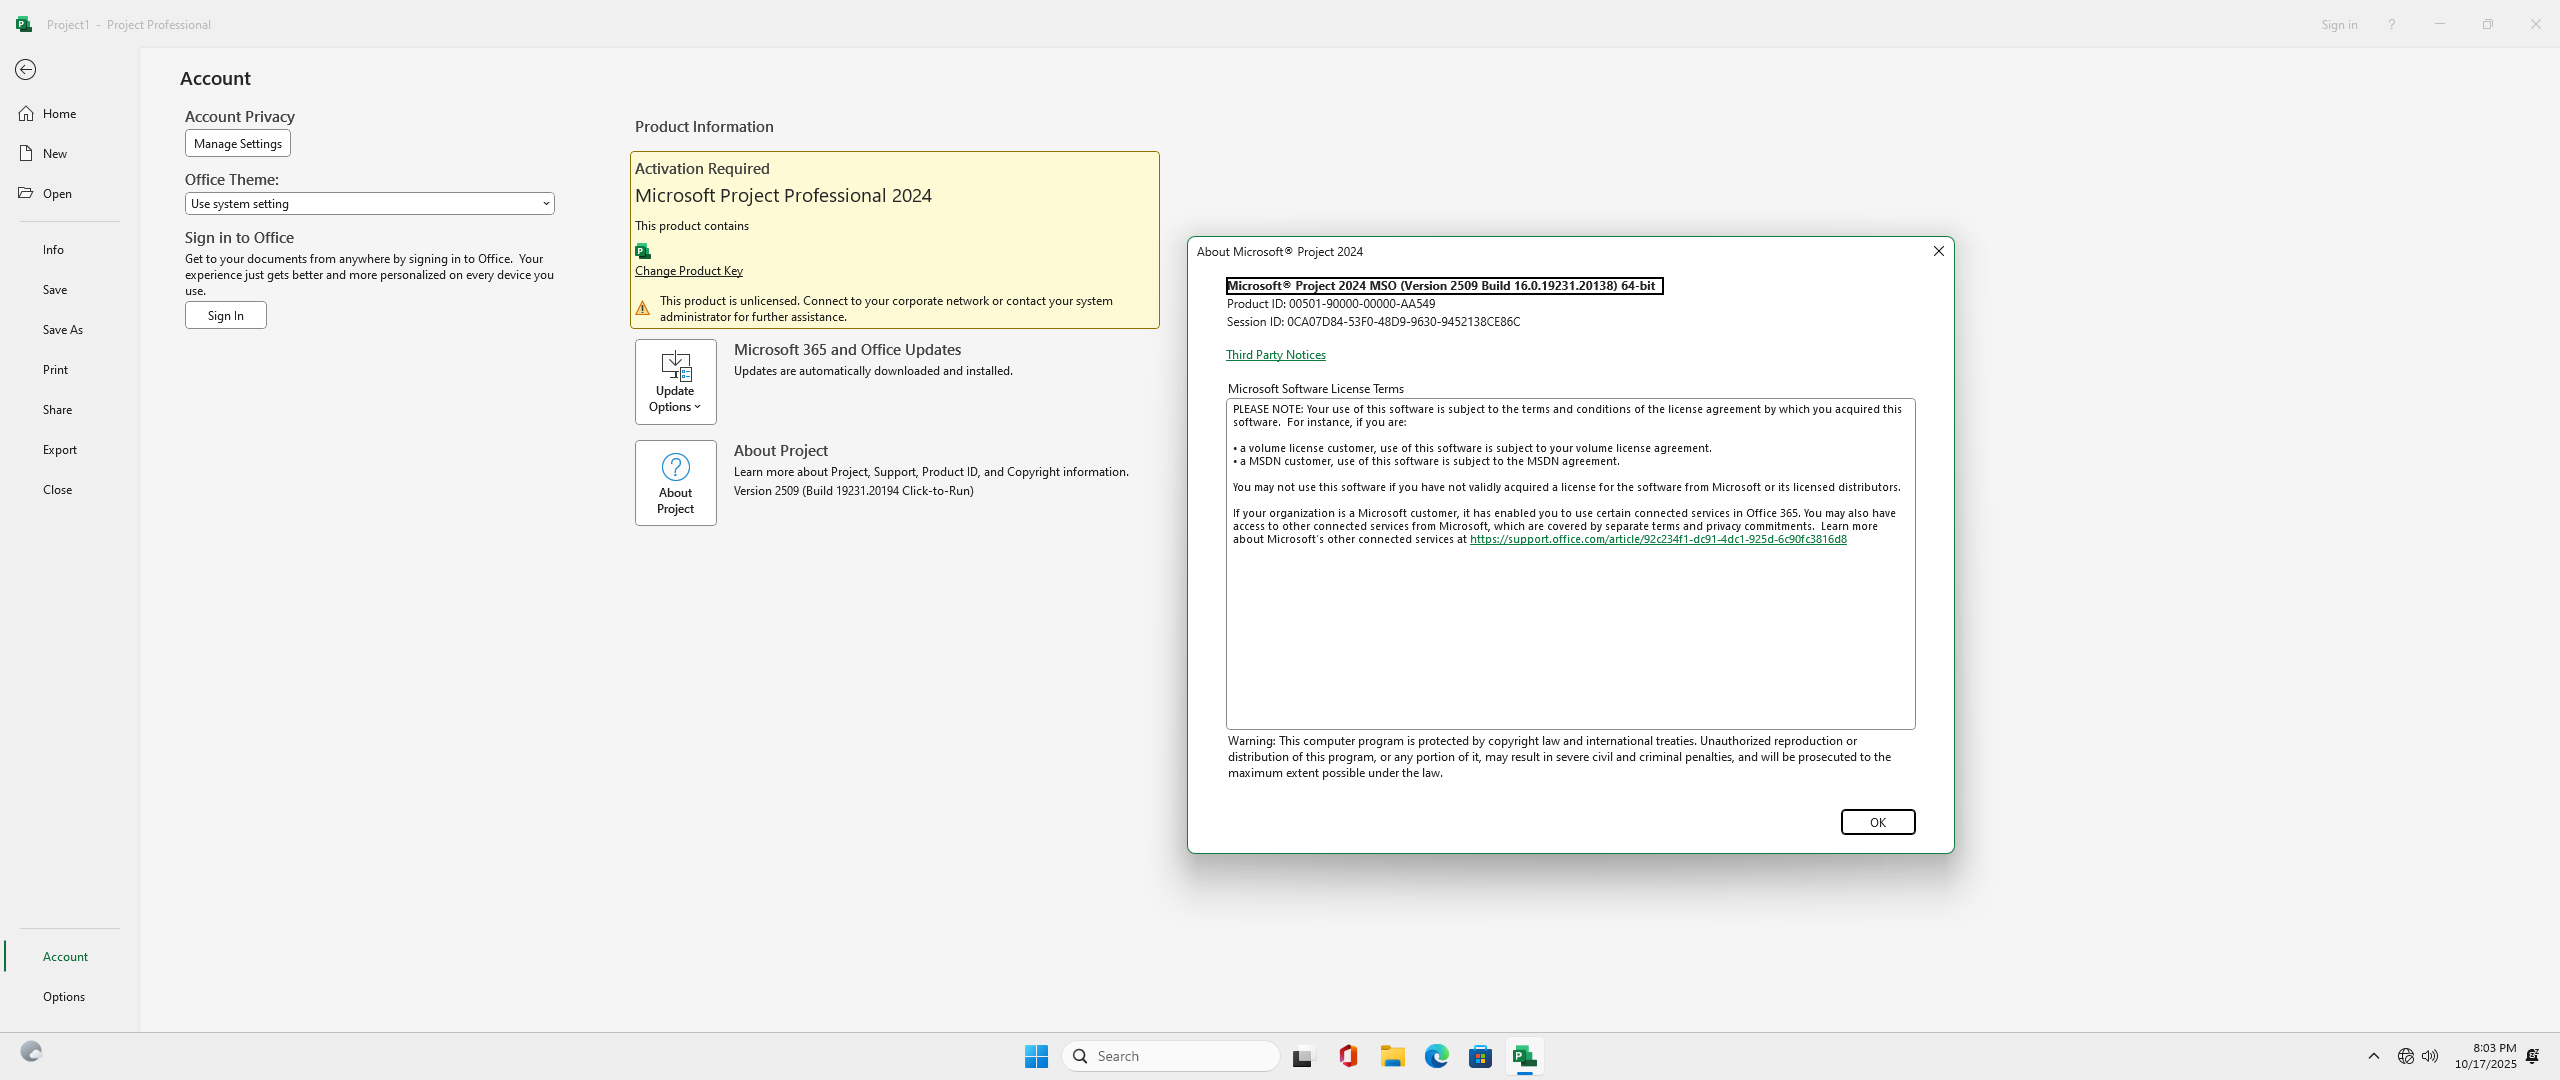Viewport: 2560px width, 1080px height.
Task: Open File Explorer from the taskbar
Action: pyautogui.click(x=1392, y=1056)
